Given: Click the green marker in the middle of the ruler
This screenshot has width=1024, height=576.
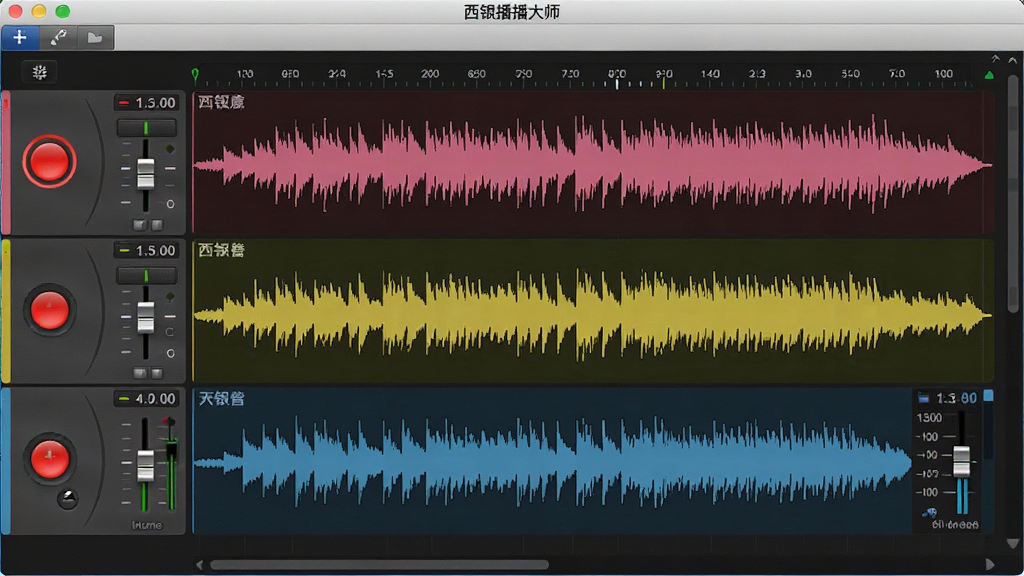Looking at the screenshot, I should [664, 83].
